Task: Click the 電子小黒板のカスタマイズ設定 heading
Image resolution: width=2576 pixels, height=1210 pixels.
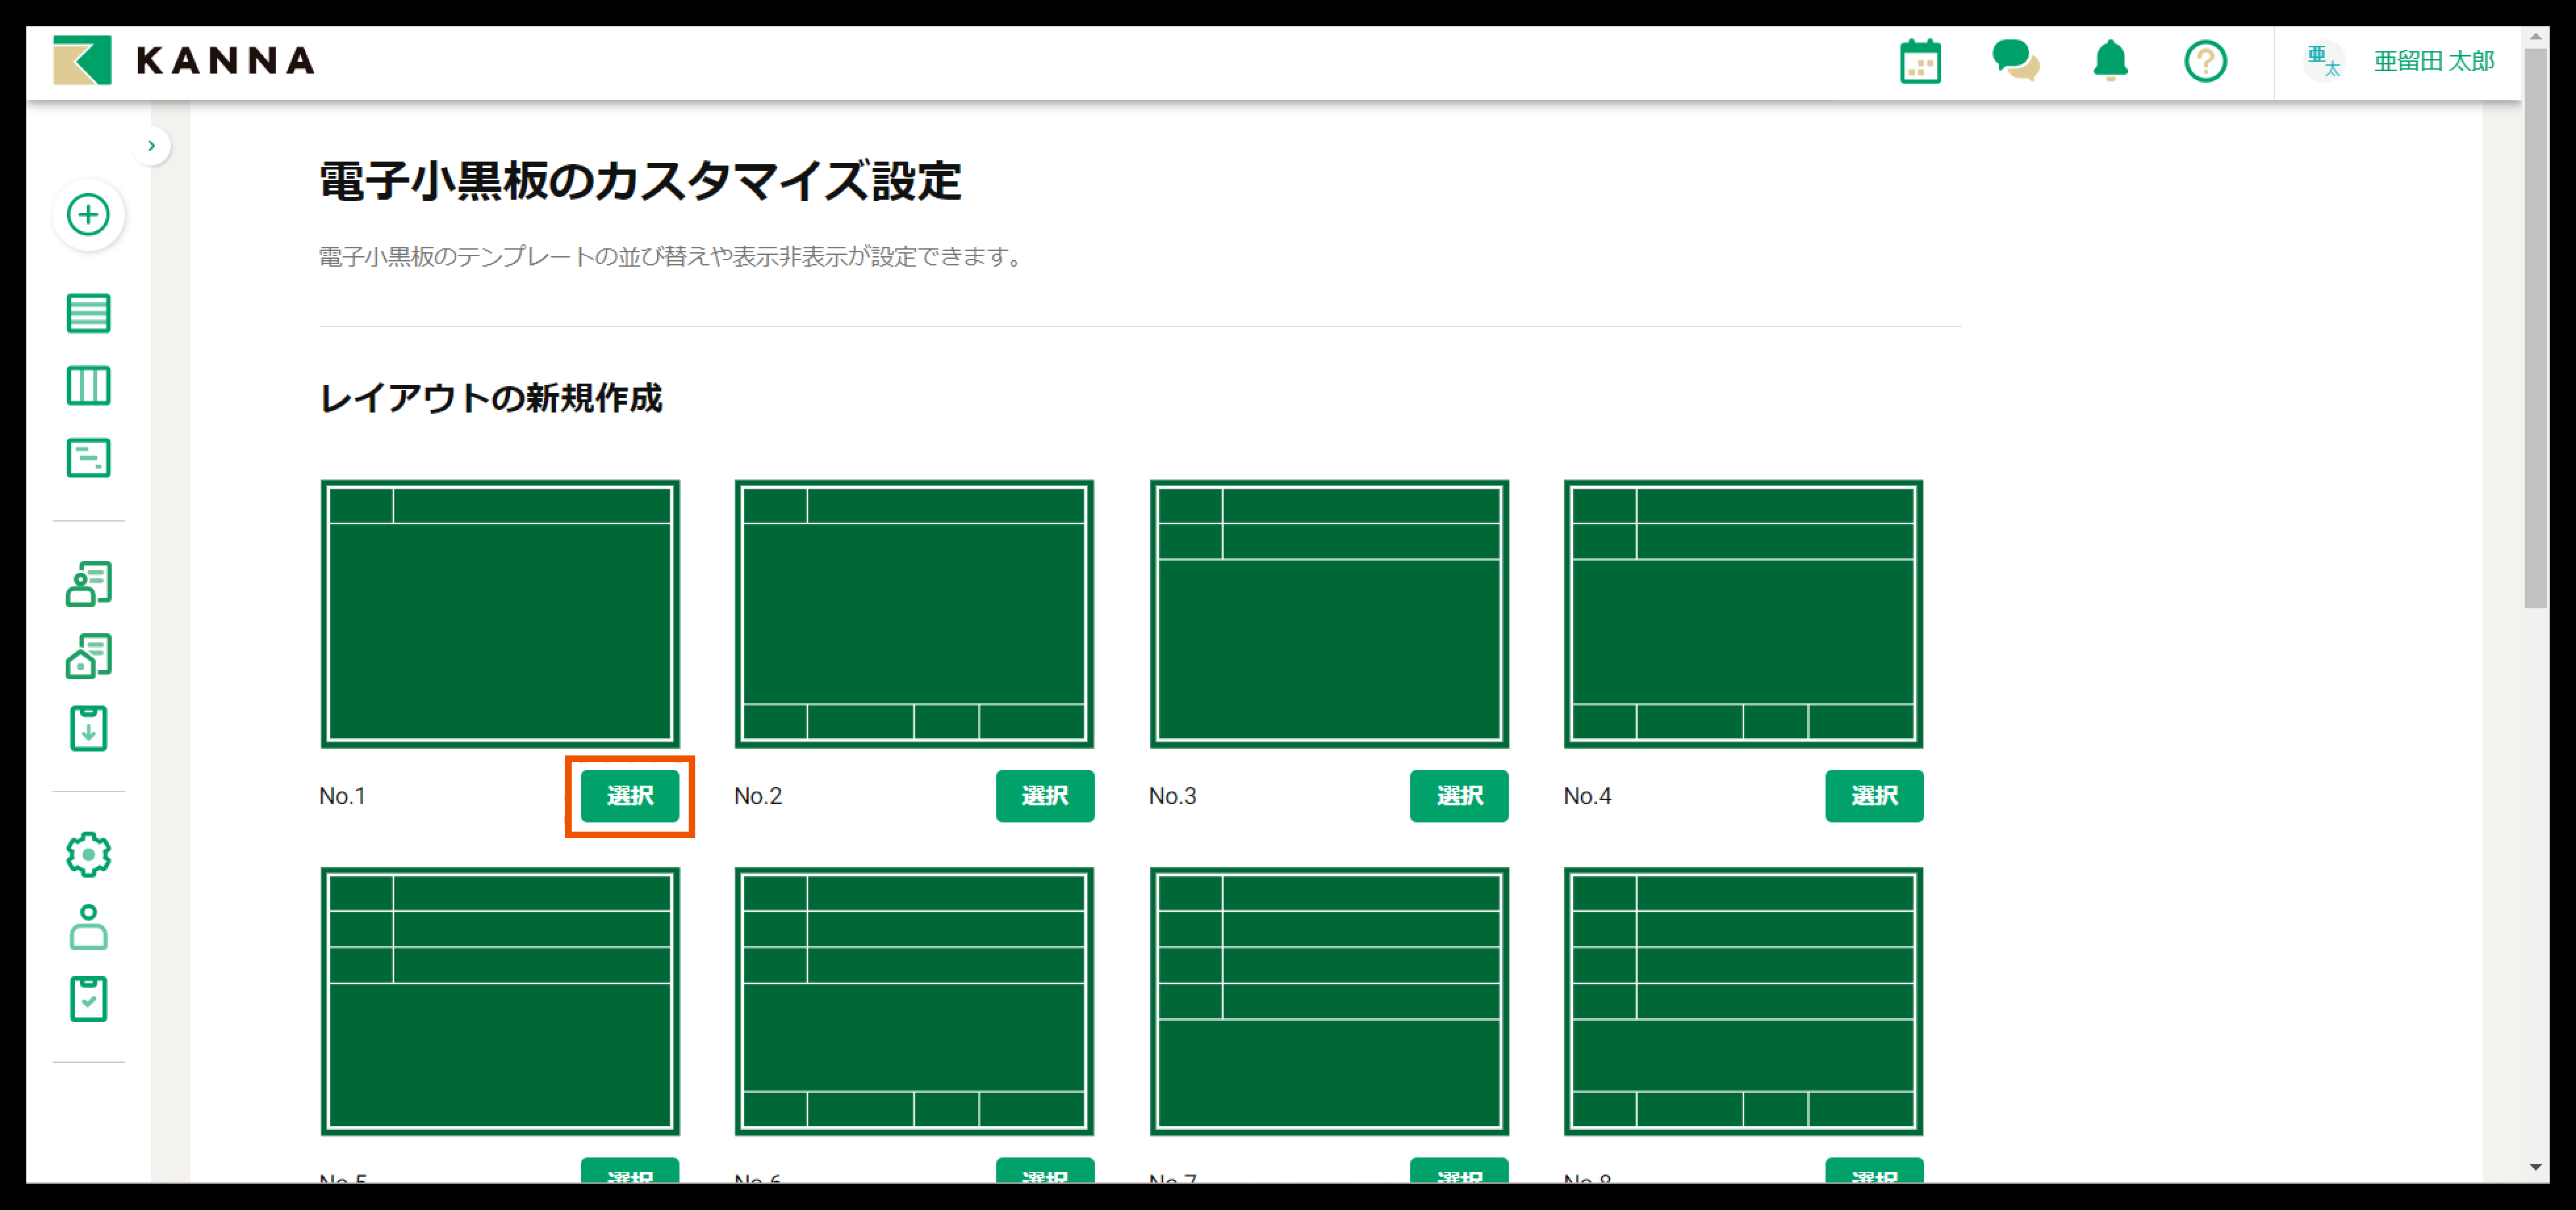Action: pyautogui.click(x=640, y=182)
